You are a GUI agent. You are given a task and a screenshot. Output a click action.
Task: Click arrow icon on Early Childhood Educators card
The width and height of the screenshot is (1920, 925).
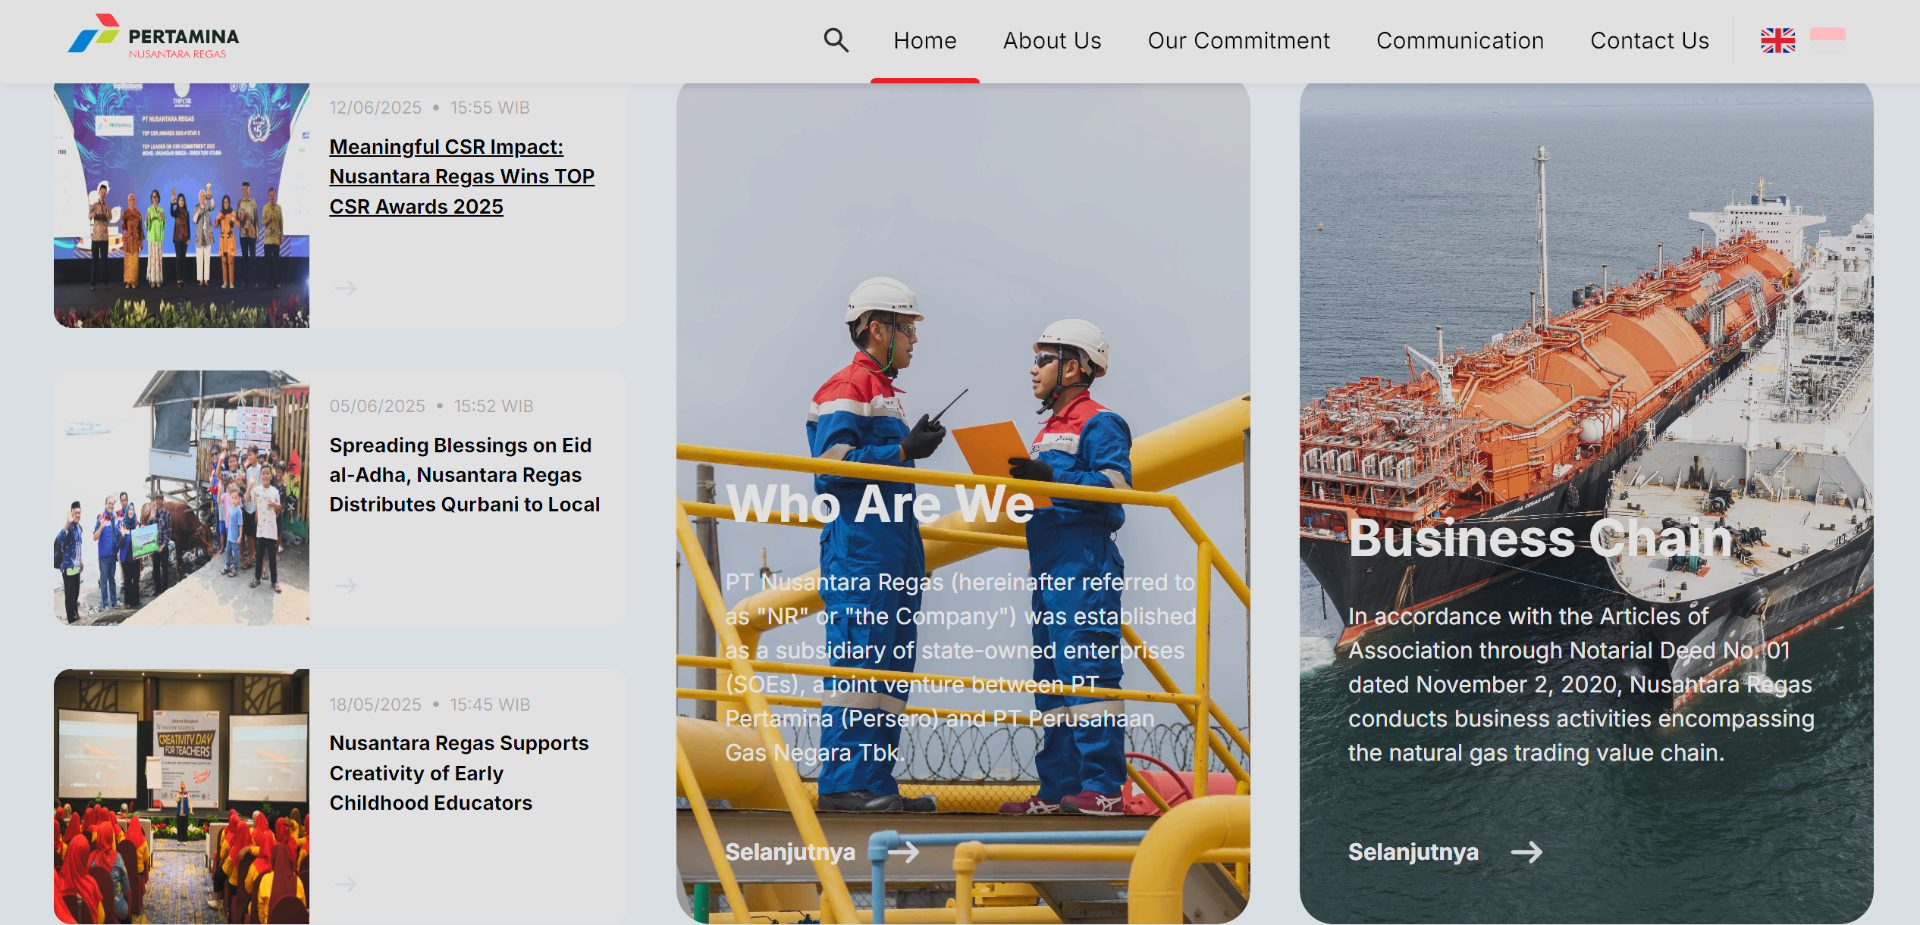click(346, 884)
